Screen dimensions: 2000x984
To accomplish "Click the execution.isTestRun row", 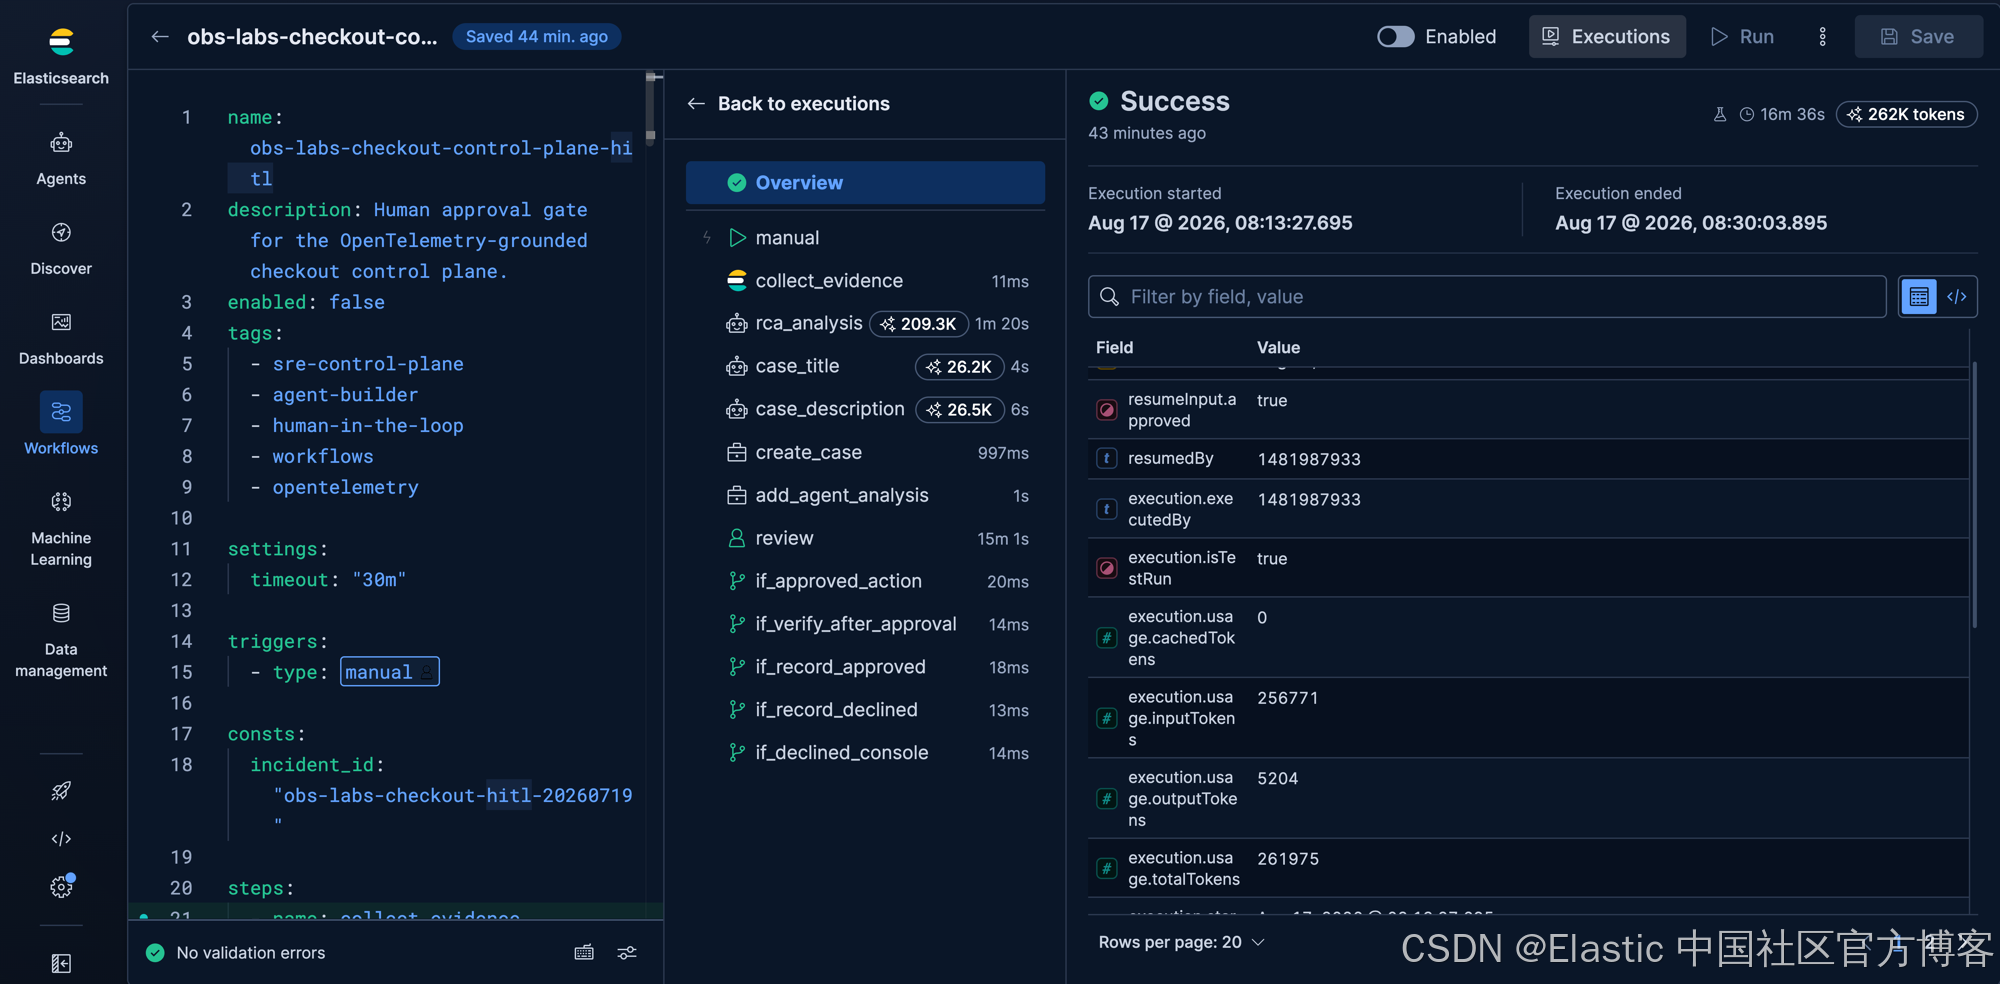I will coord(1528,568).
